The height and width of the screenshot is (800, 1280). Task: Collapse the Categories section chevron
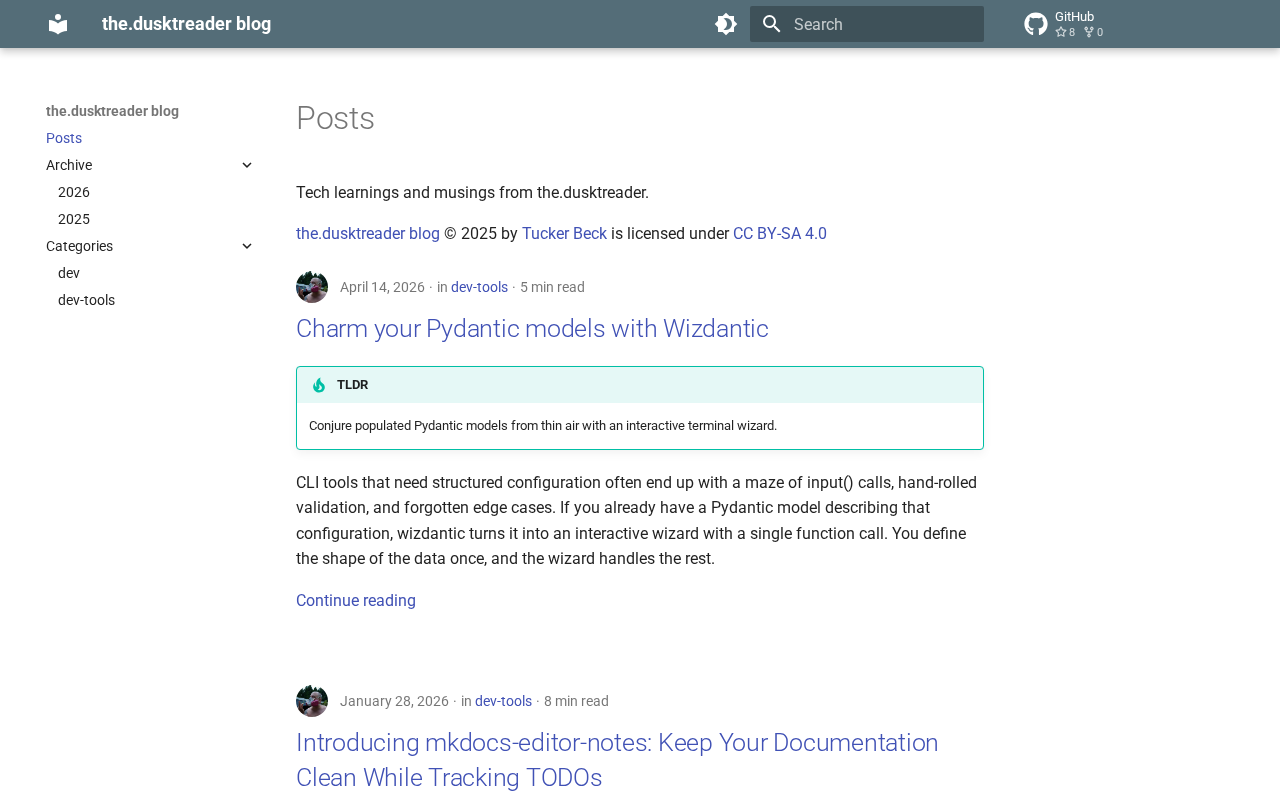(x=247, y=246)
